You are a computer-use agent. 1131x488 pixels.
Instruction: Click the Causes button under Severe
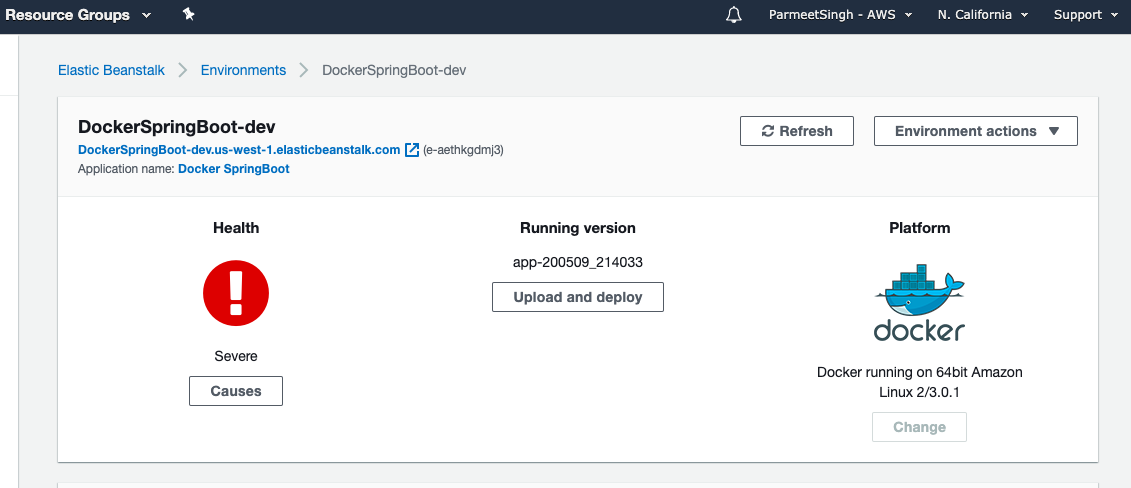(236, 391)
